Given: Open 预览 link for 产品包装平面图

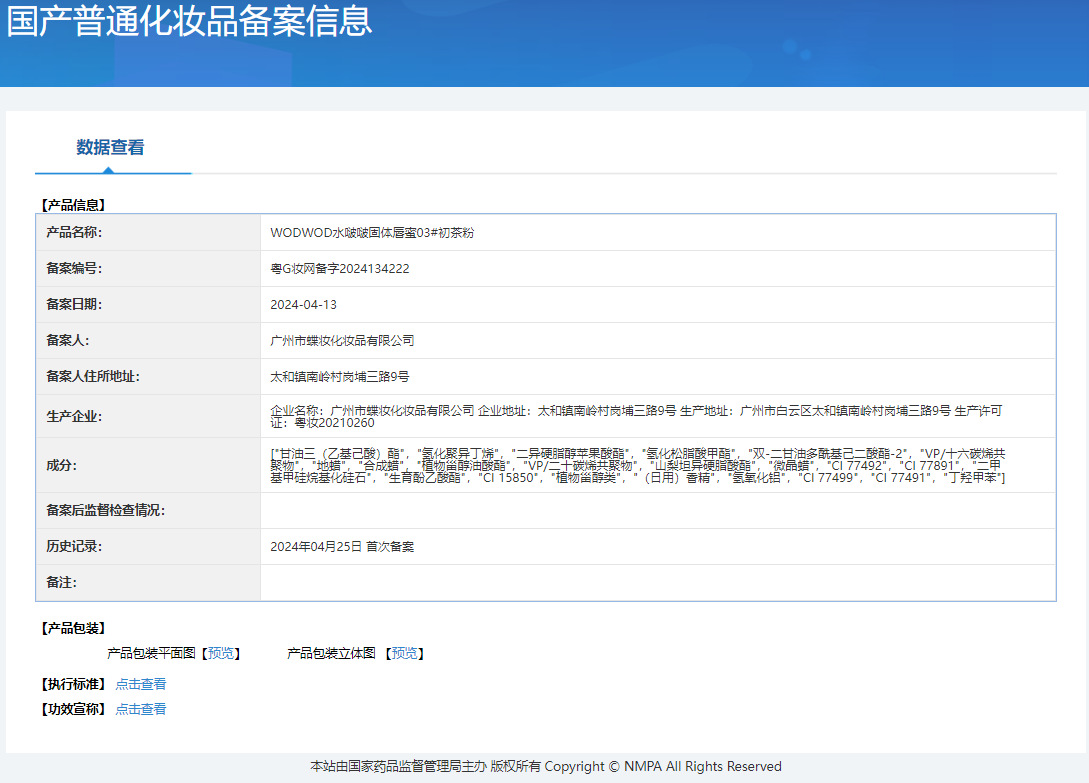Looking at the screenshot, I should [222, 653].
